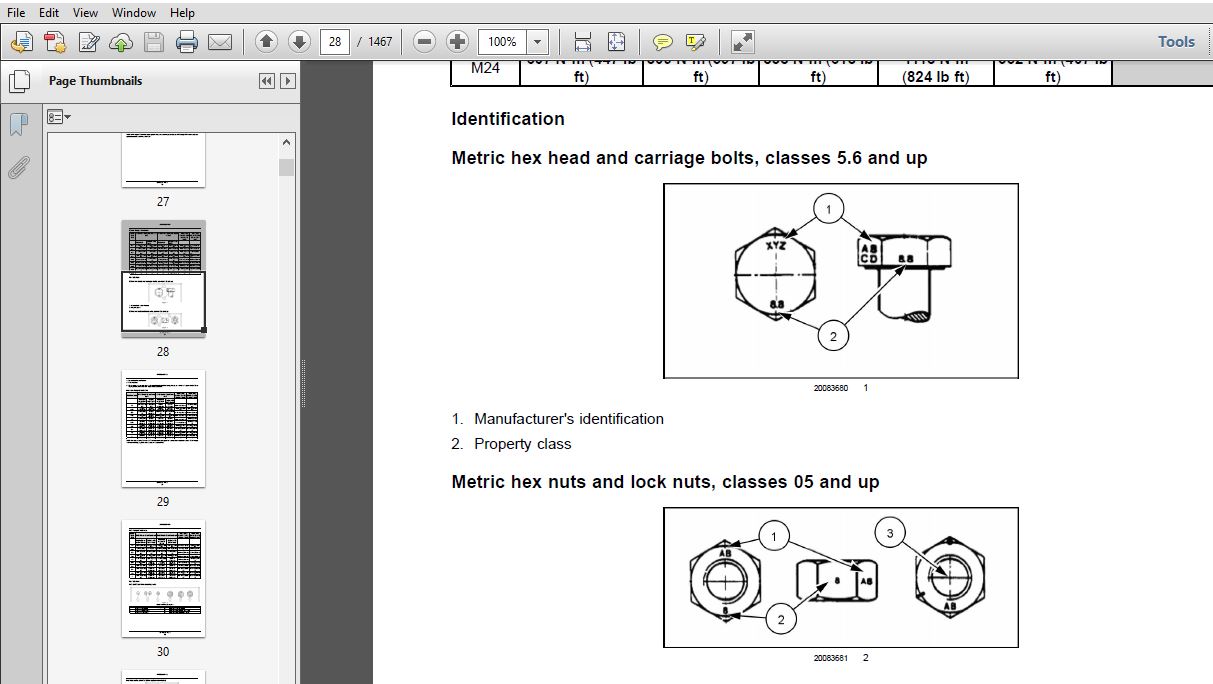Open the thumbnail options dropdown menu
This screenshot has width=1213, height=684.
59,117
